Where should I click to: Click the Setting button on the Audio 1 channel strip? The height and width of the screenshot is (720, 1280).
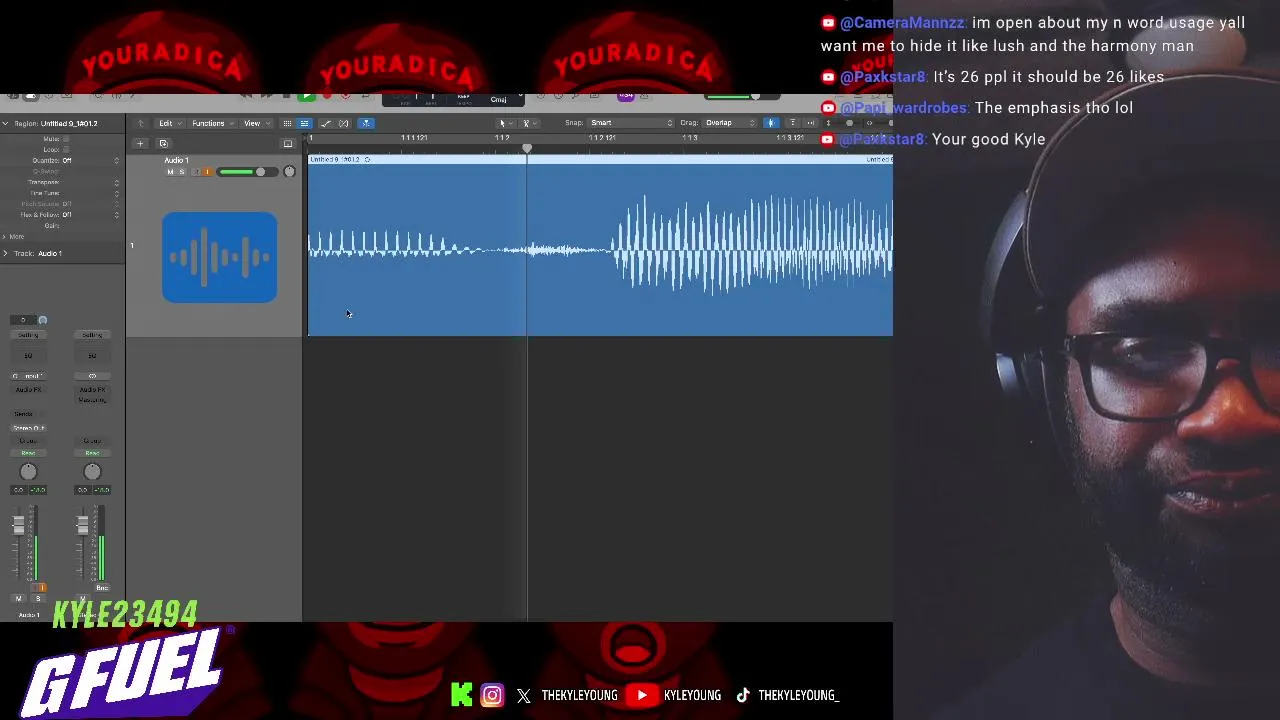(x=28, y=335)
